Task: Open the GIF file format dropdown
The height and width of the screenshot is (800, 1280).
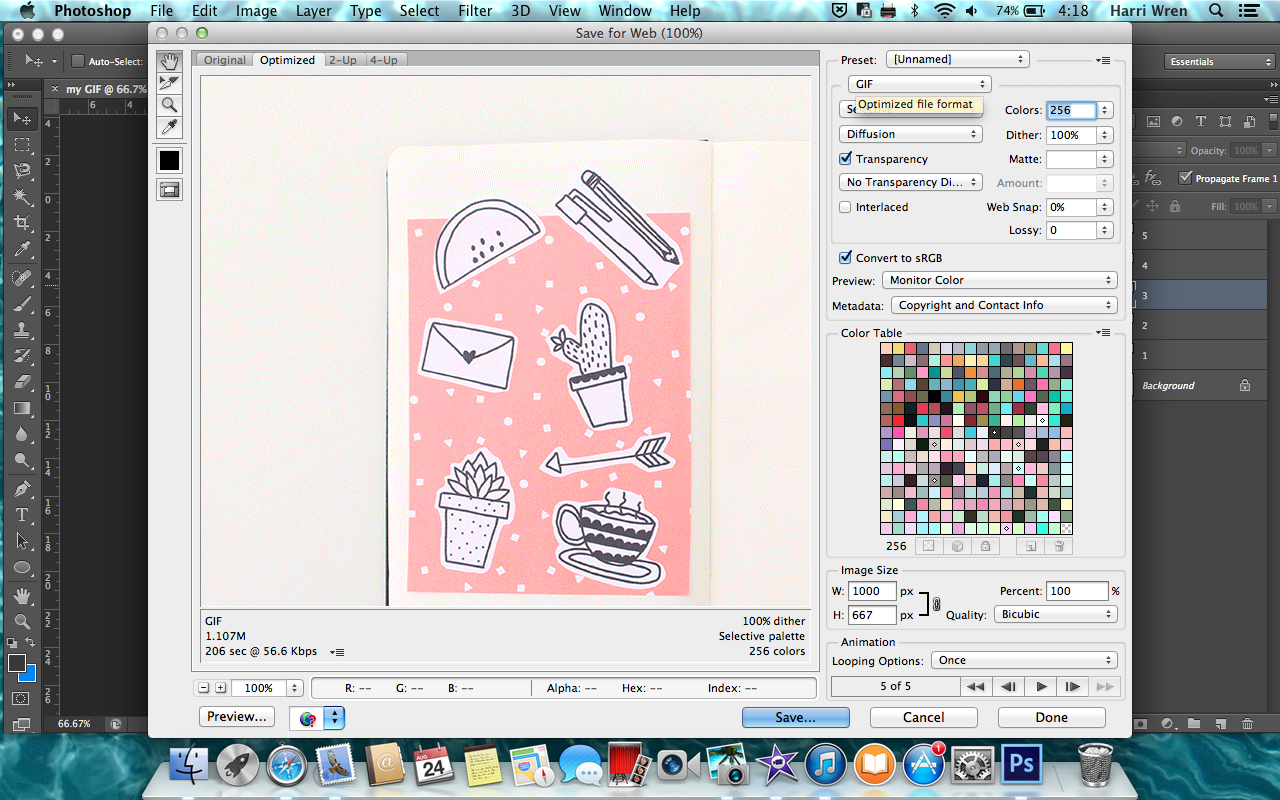Action: [x=919, y=84]
